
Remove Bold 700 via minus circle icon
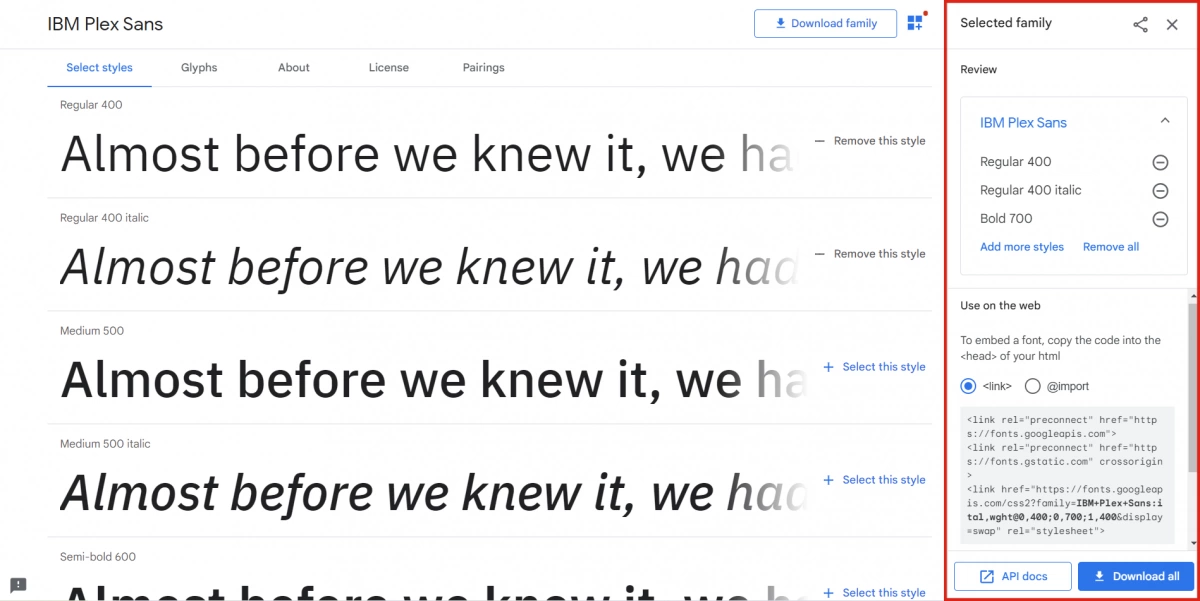pos(1160,219)
